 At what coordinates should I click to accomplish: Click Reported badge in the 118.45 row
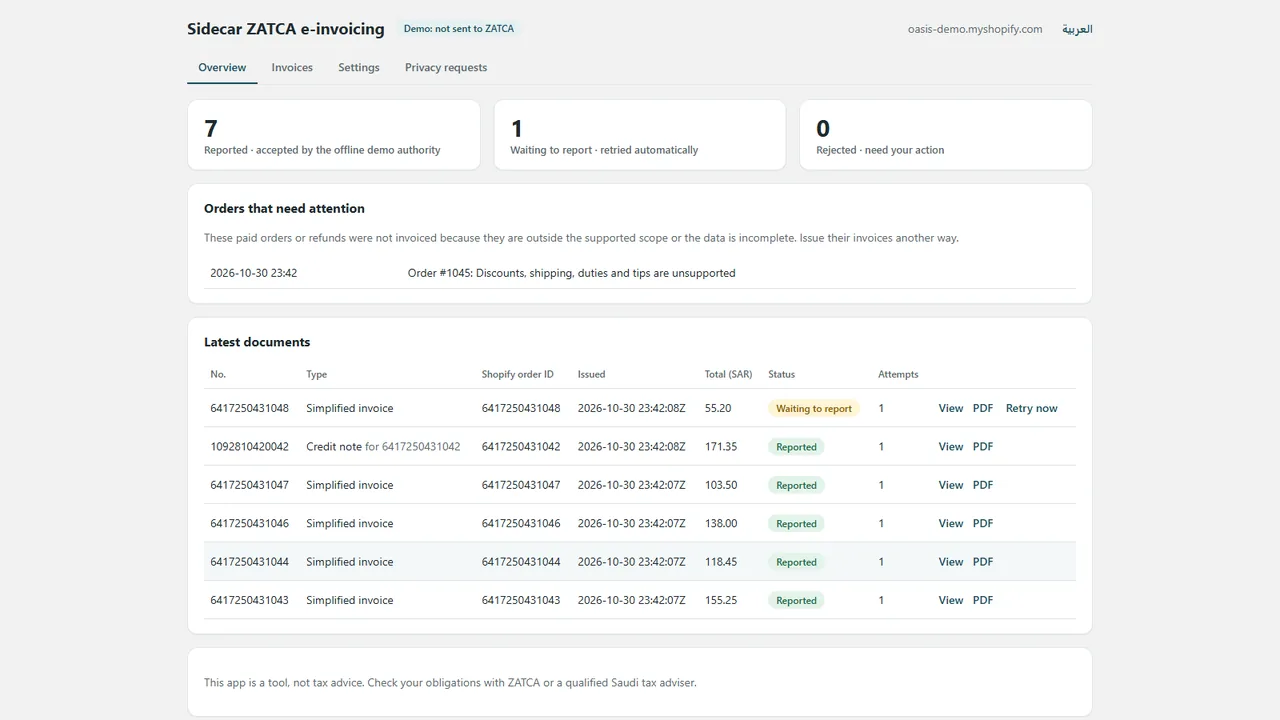[x=796, y=562]
